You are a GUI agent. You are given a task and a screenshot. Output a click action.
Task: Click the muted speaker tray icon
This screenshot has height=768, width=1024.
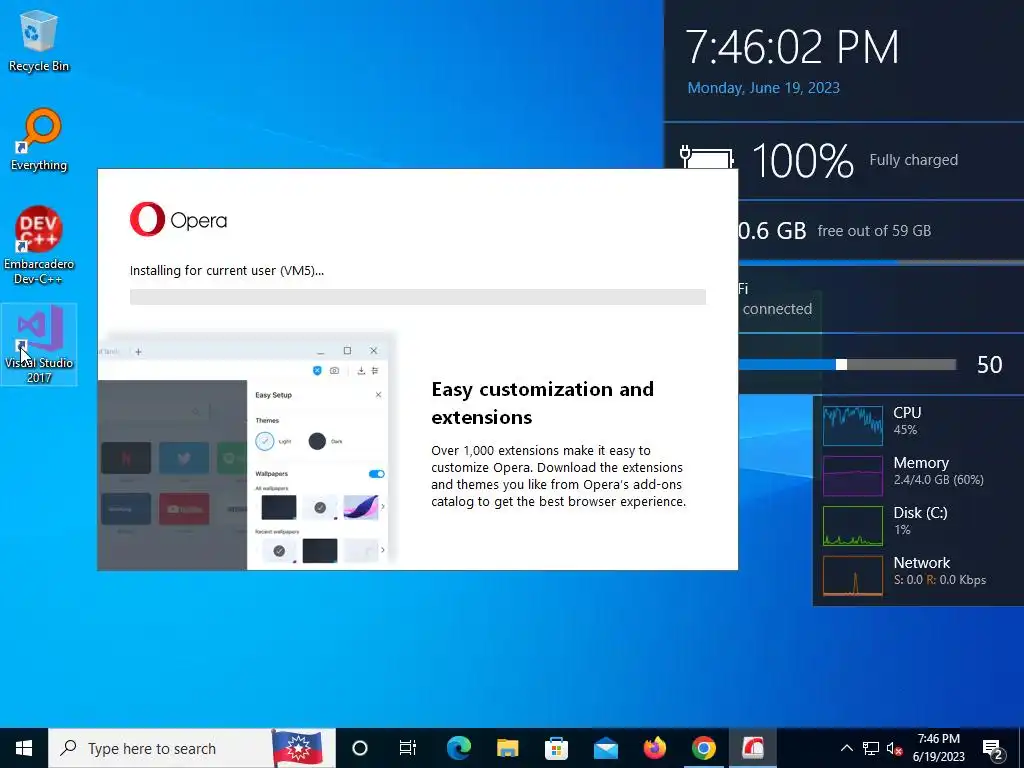click(895, 748)
